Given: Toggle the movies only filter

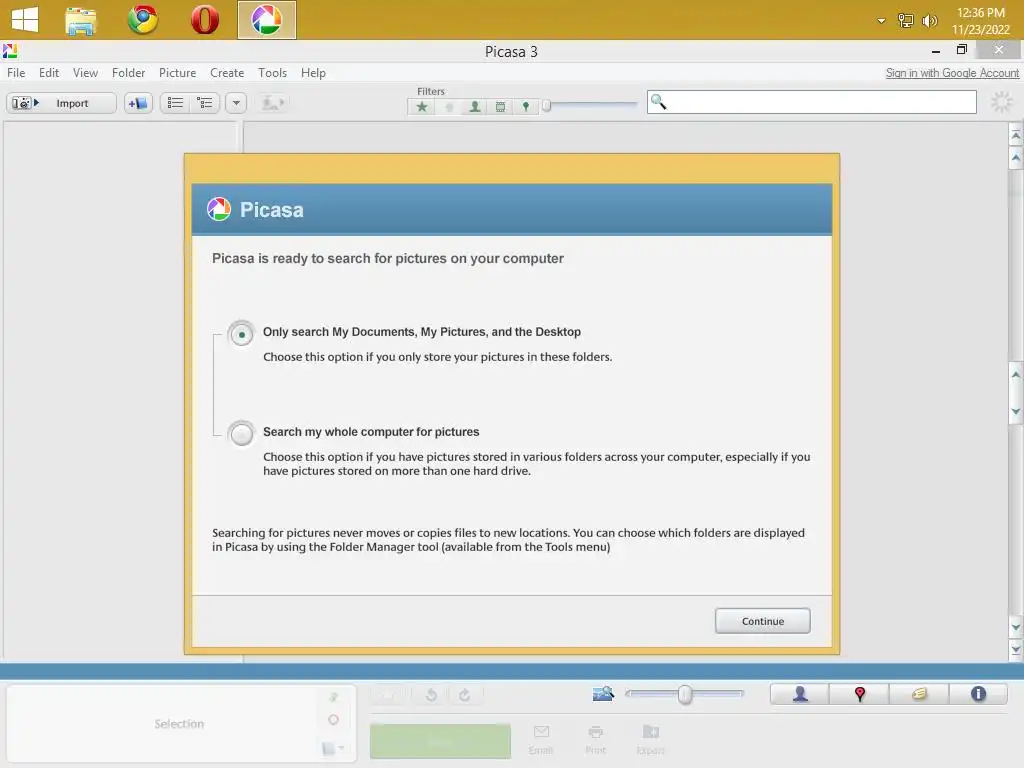Looking at the screenshot, I should point(500,106).
